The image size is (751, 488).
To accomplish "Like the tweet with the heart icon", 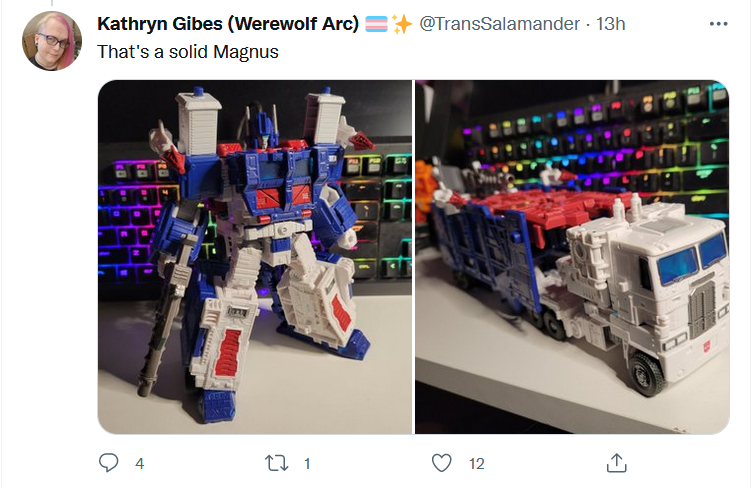I will click(x=442, y=463).
